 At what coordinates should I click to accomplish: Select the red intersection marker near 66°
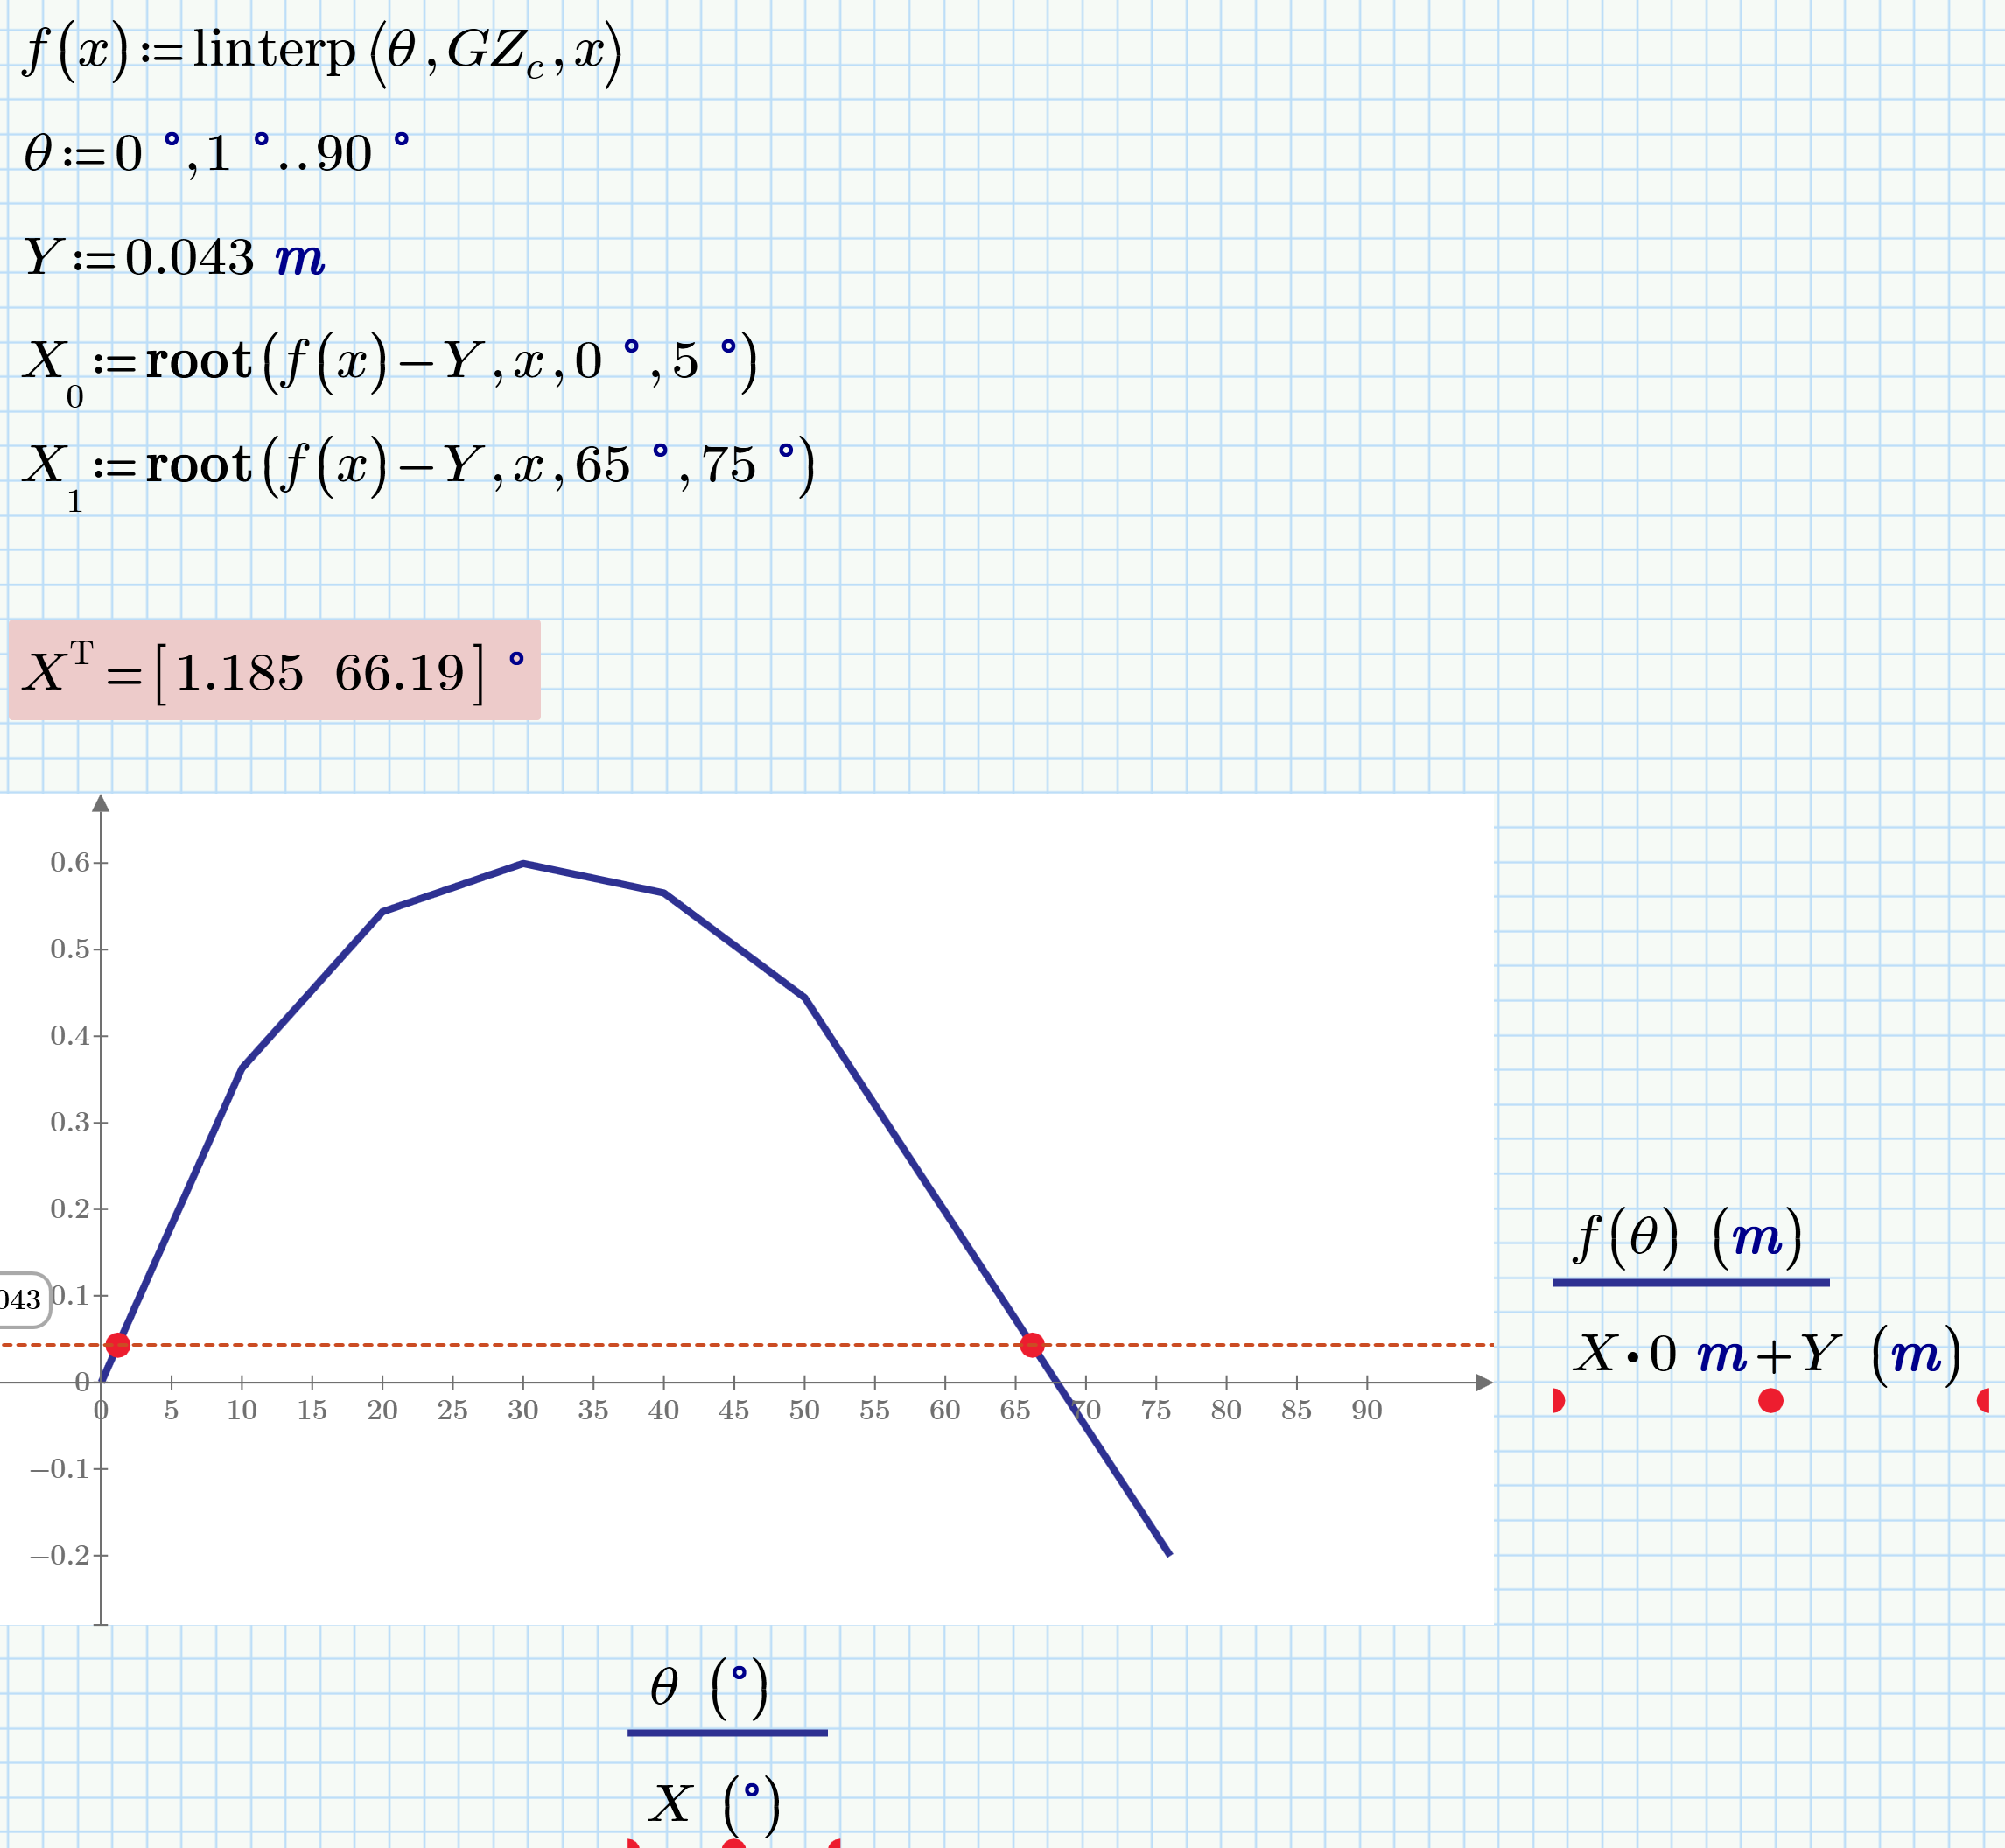point(1031,1347)
